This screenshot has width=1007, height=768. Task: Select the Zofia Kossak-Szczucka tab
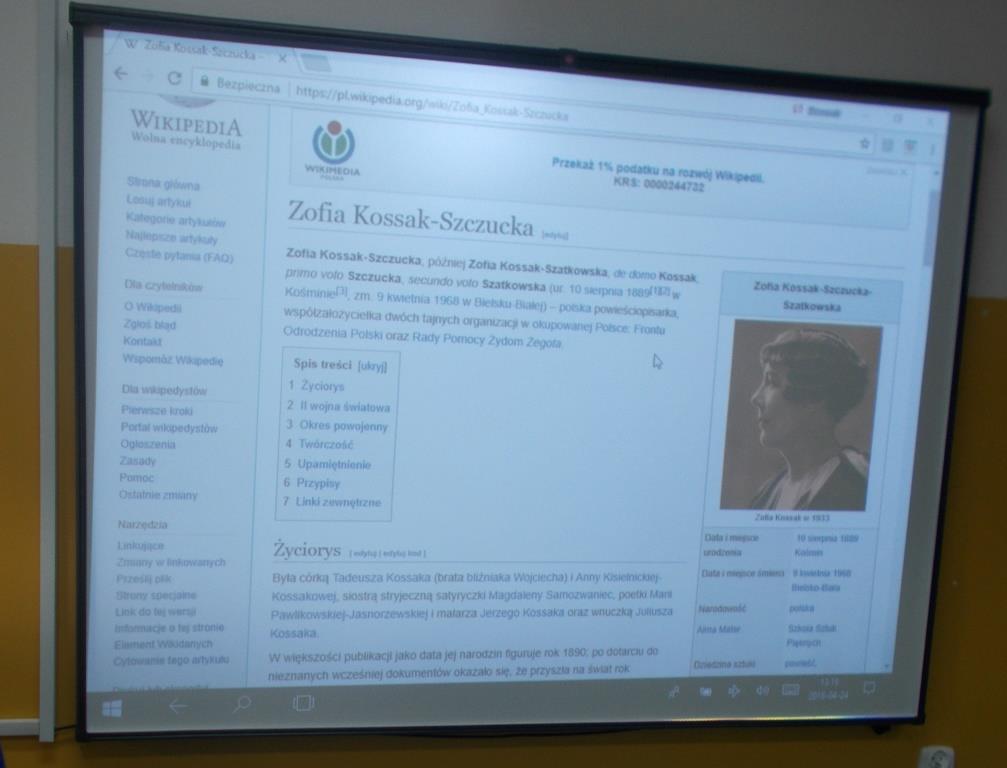[x=199, y=49]
